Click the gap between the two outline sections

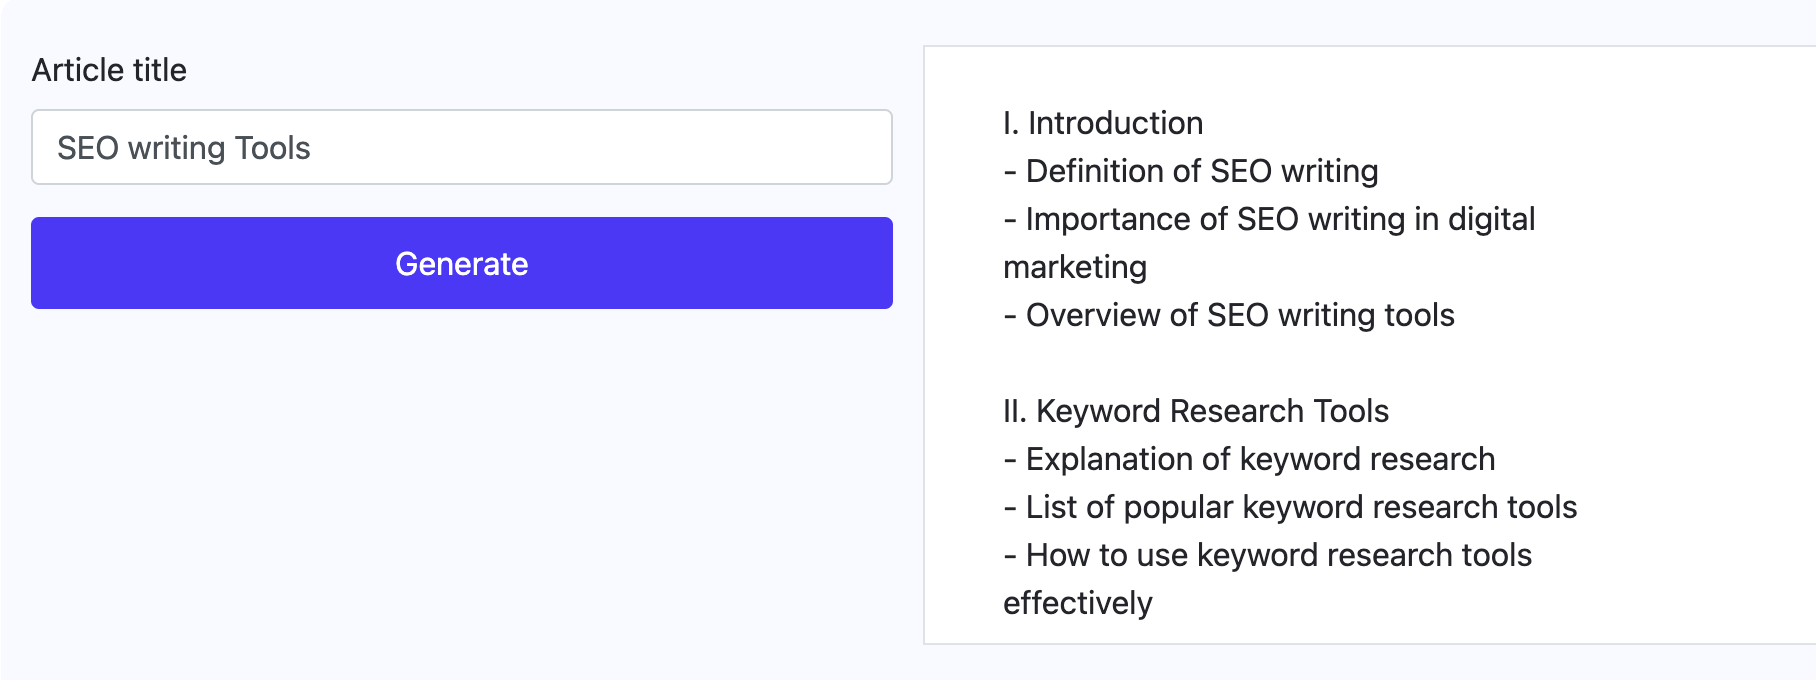pos(1300,363)
